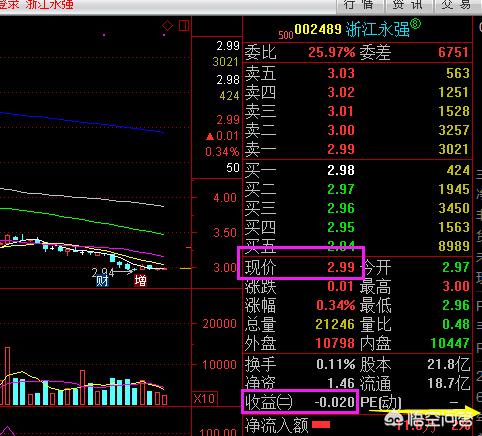Click the 卖五 volume 563
The height and width of the screenshot is (436, 482).
point(458,73)
